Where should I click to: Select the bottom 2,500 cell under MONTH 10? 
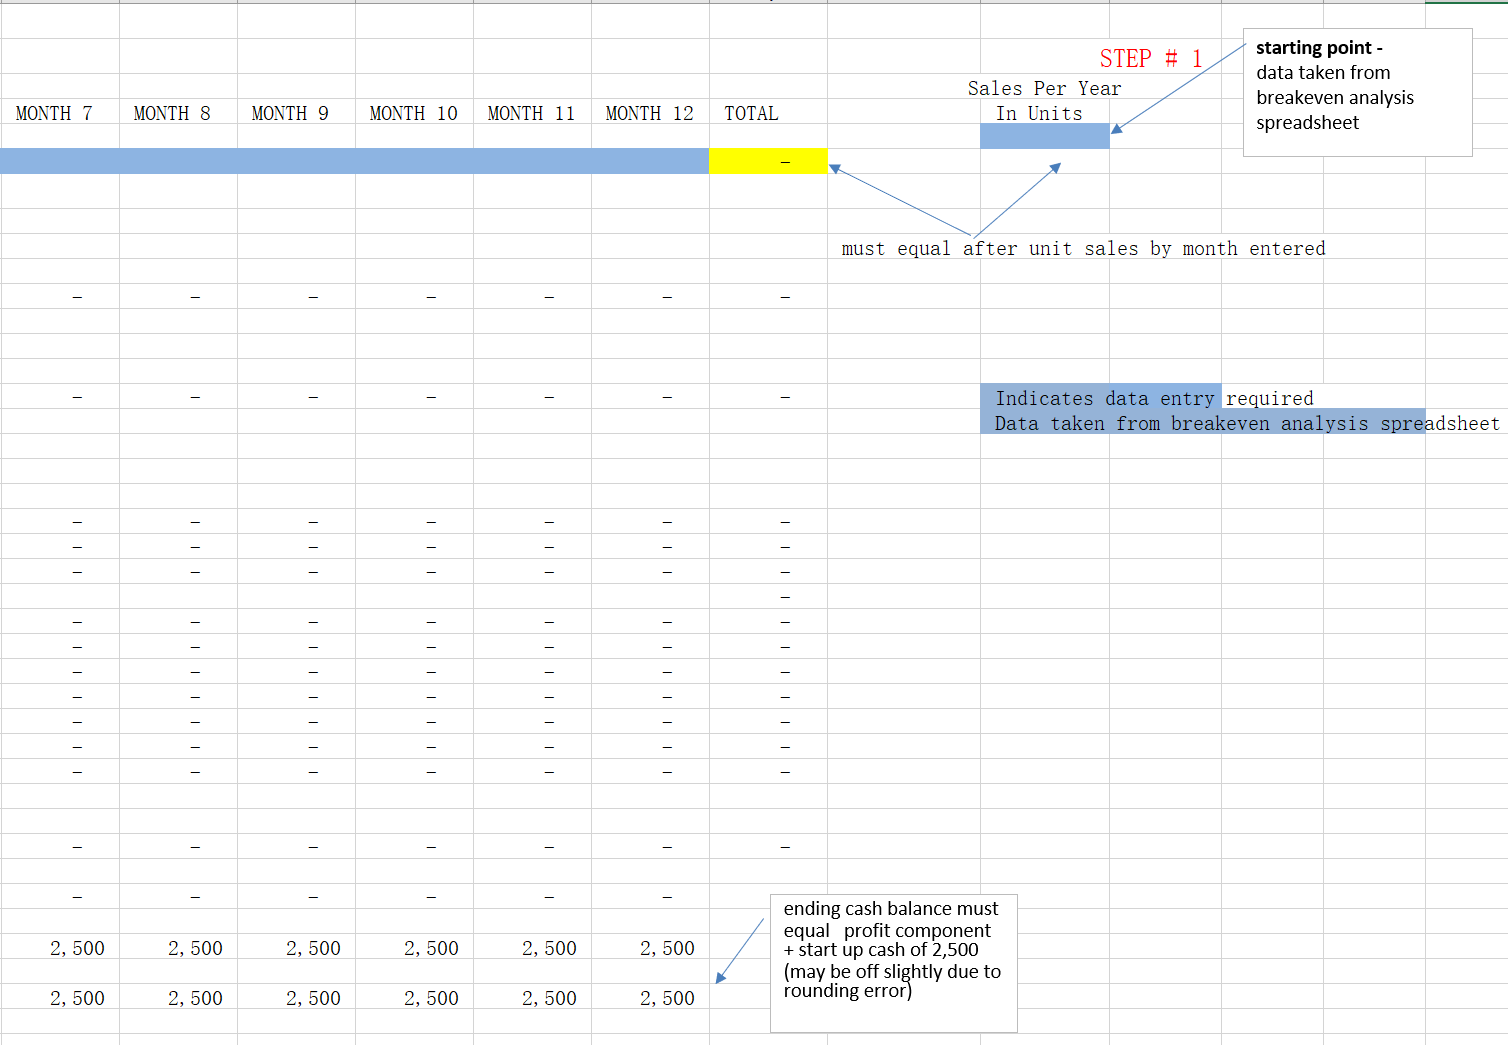coord(431,997)
